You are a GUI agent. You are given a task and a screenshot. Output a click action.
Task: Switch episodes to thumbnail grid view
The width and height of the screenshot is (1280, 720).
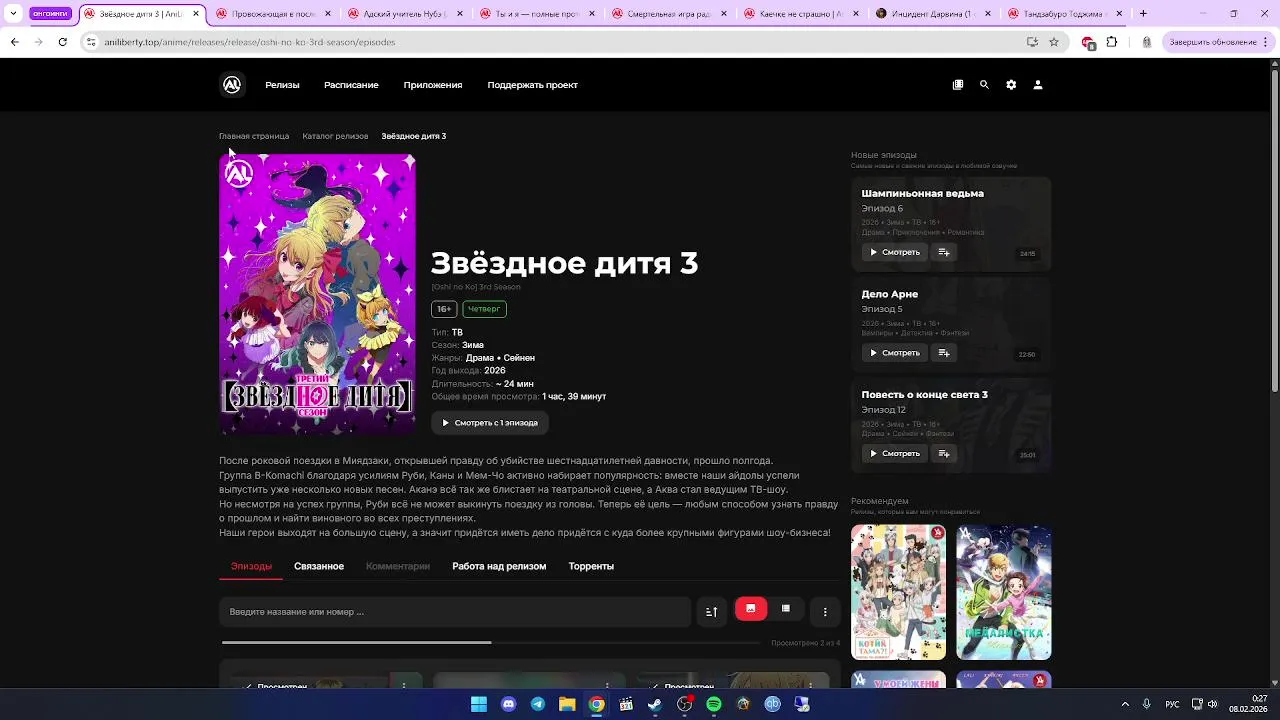coord(751,609)
